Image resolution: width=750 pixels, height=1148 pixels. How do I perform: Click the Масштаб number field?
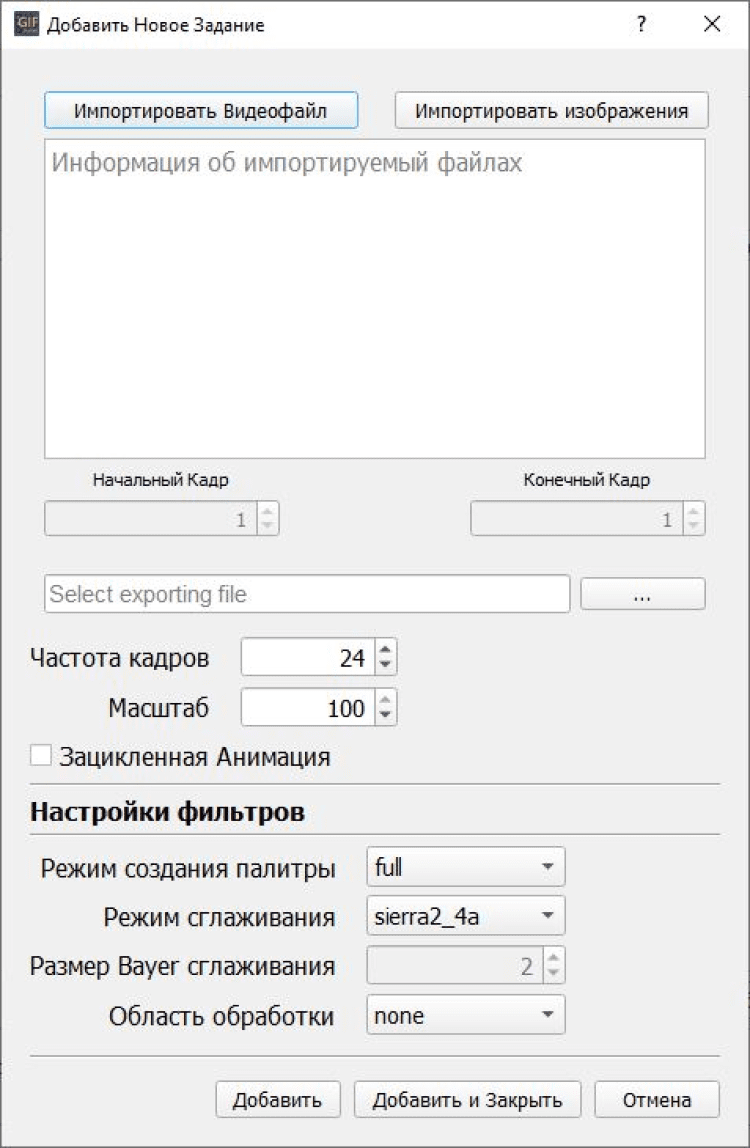coord(308,708)
